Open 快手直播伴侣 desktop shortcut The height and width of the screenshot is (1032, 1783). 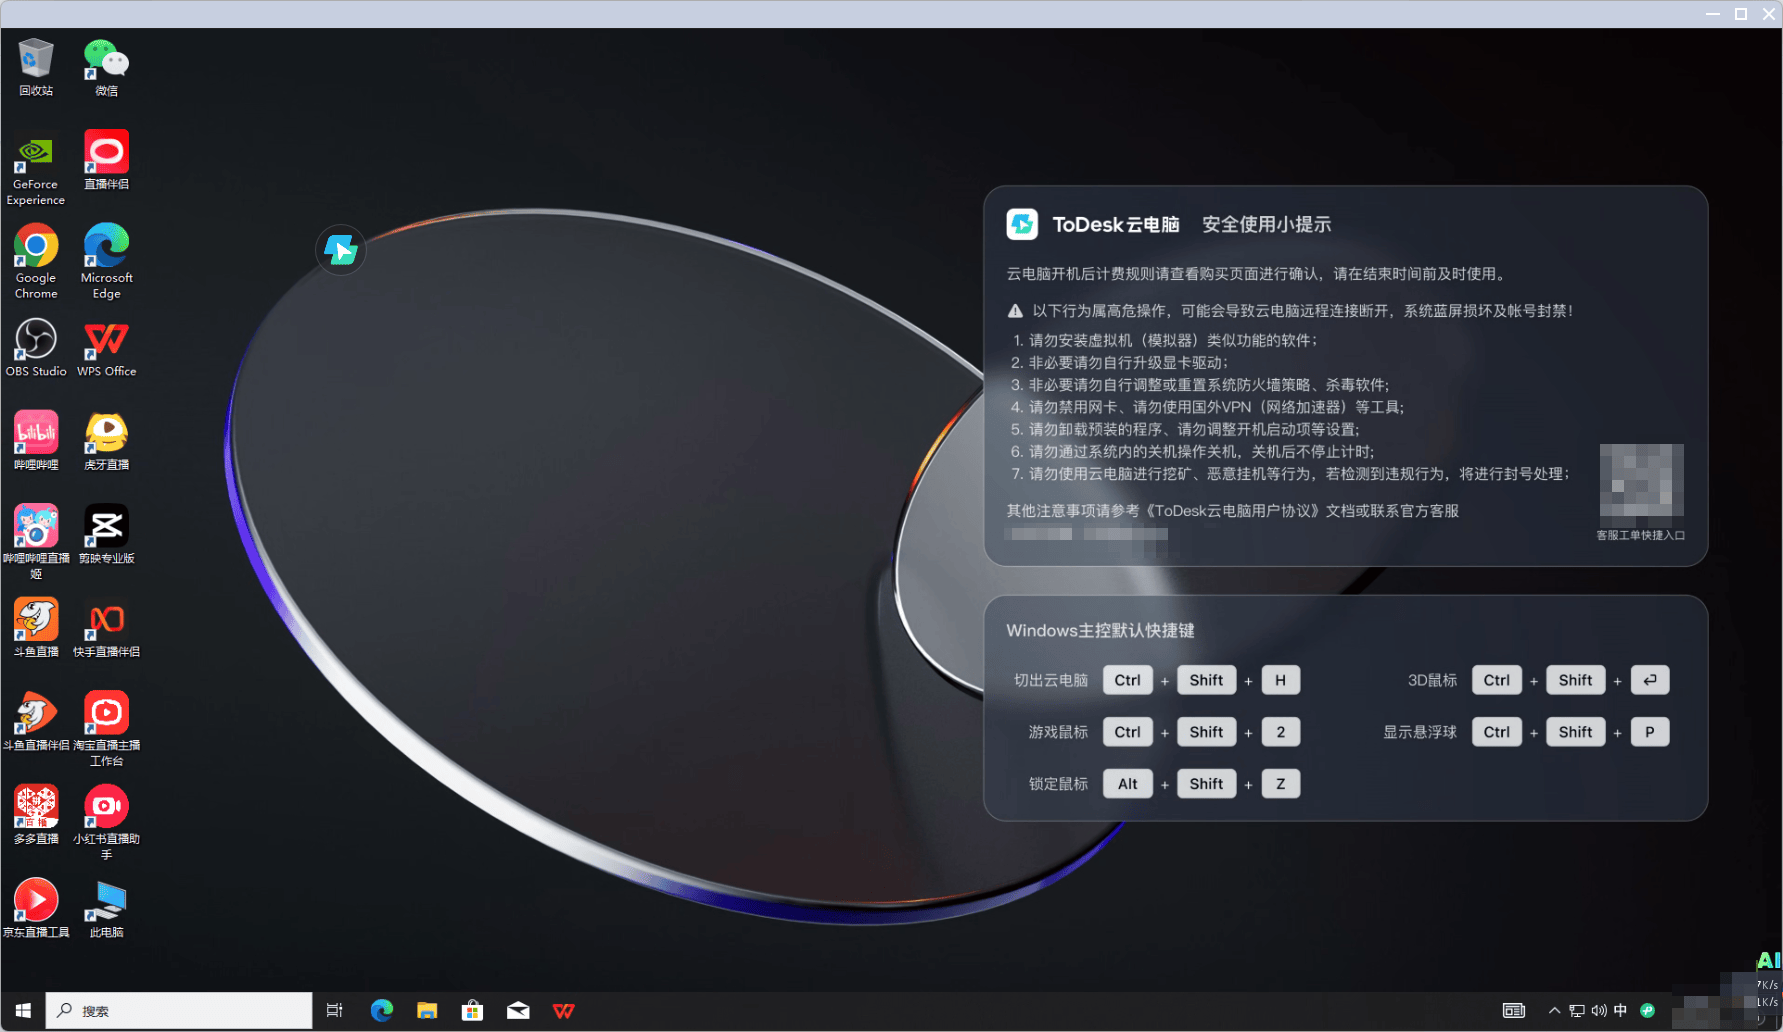[x=106, y=627]
